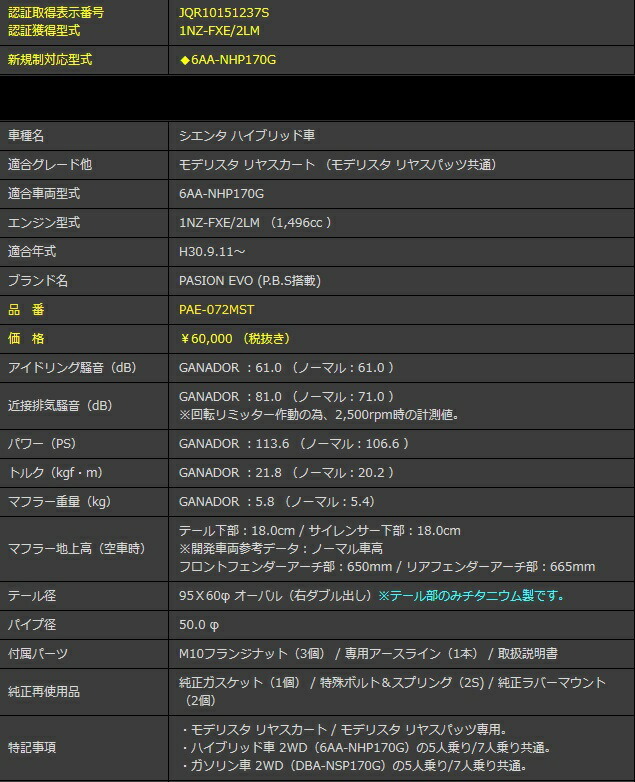Select certification number JQR10151237S

coord(224,13)
